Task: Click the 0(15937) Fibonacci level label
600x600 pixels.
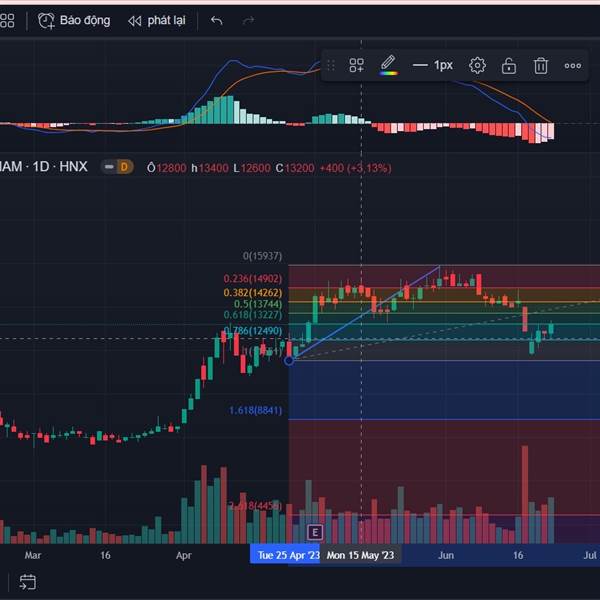Action: pyautogui.click(x=262, y=256)
